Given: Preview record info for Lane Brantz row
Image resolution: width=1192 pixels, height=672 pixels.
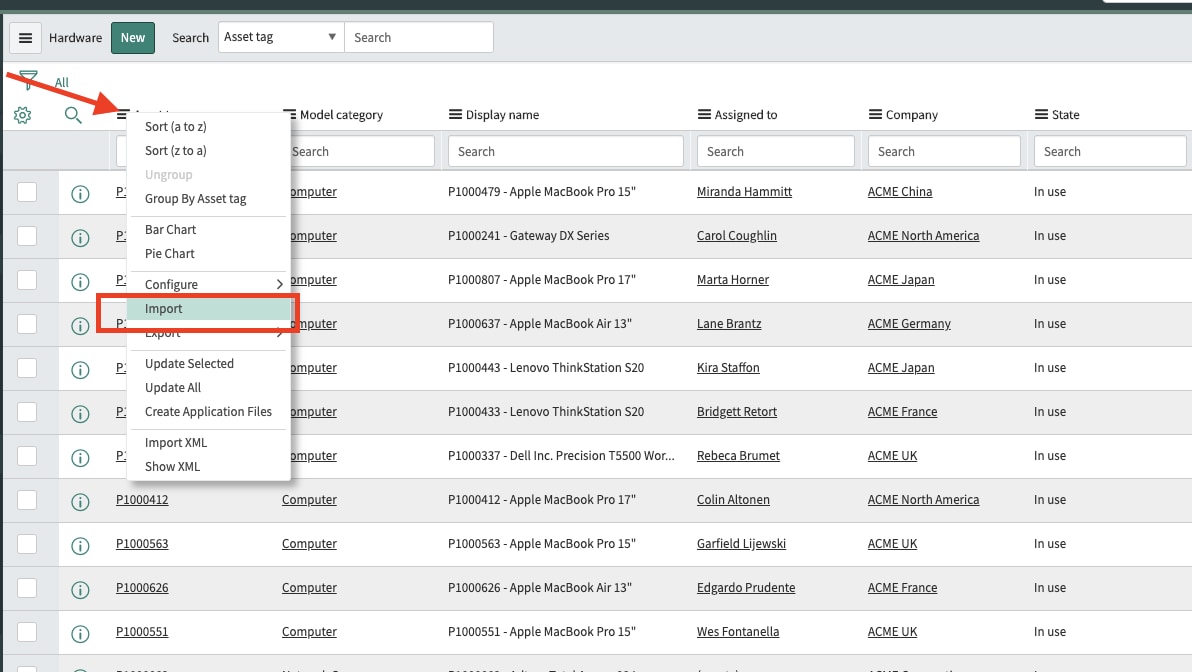Looking at the screenshot, I should coord(80,326).
